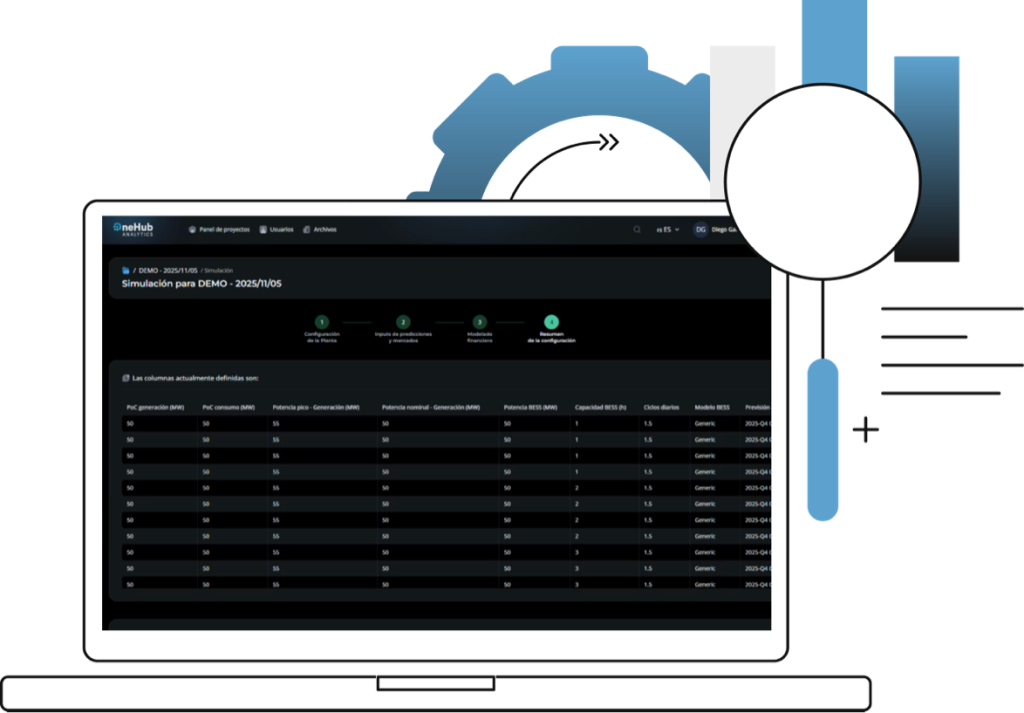Select step 3 Modelado financiero
Image resolution: width=1024 pixels, height=713 pixels.
click(479, 321)
